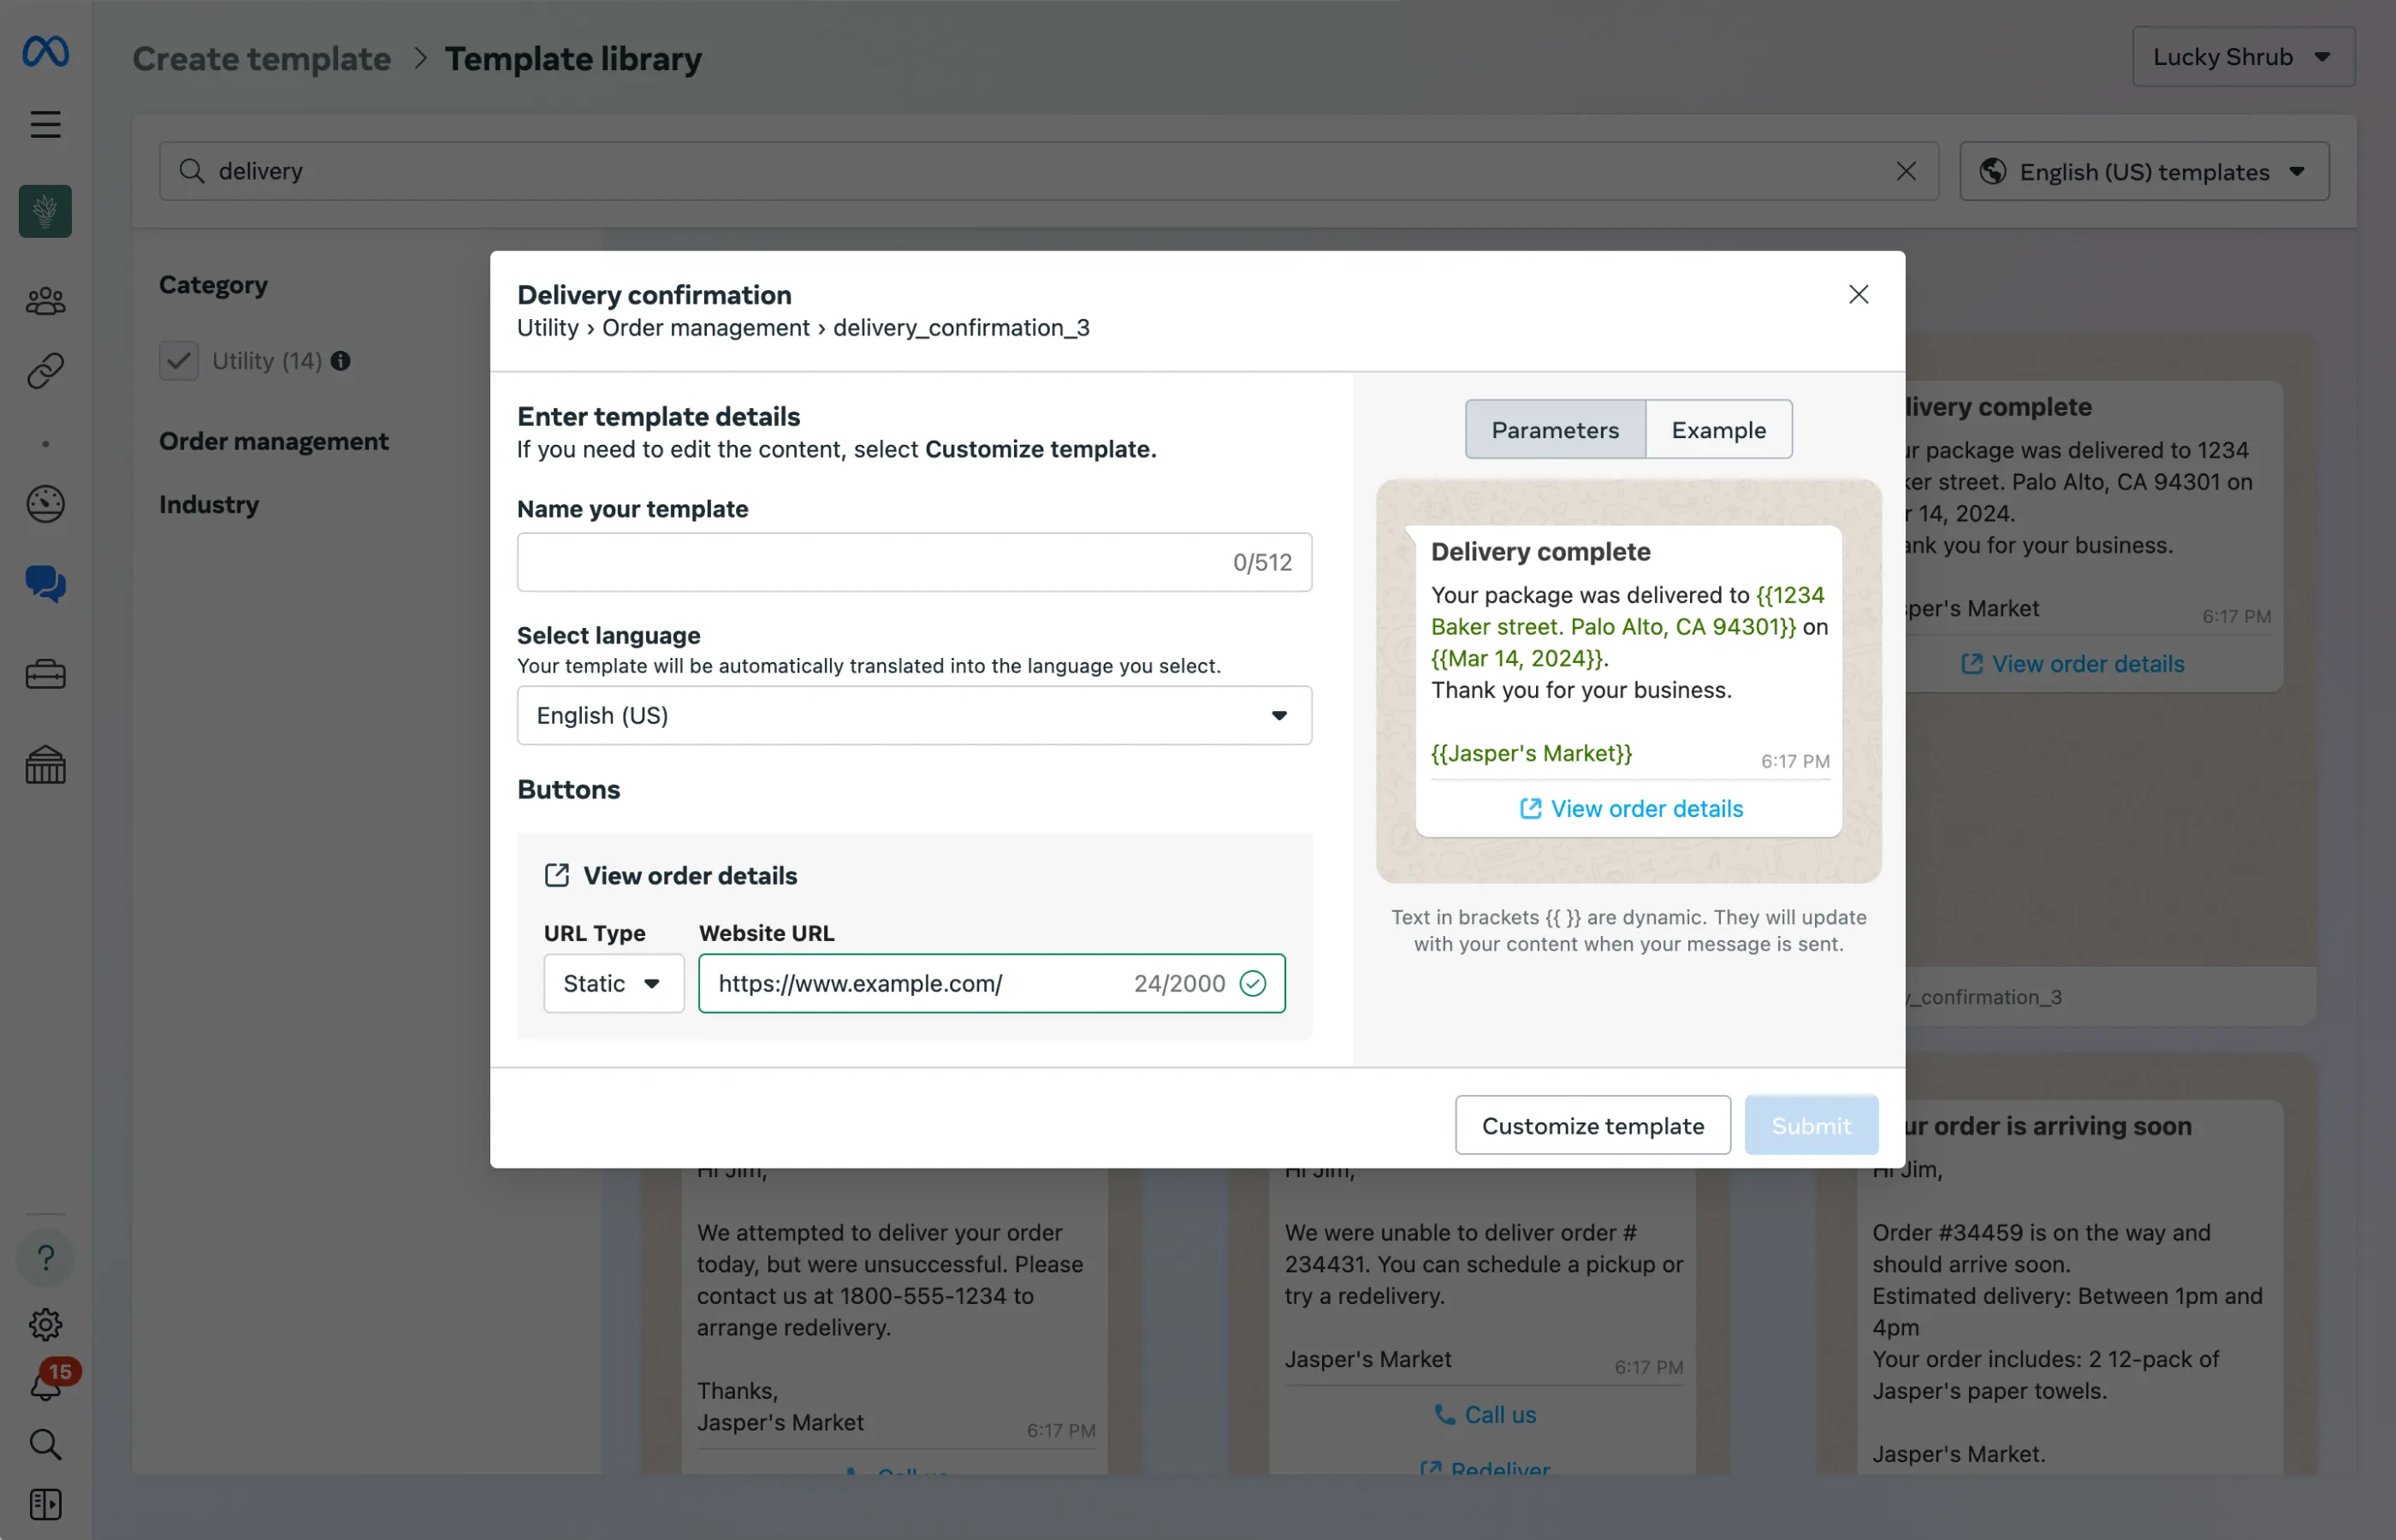Open the audiences people icon in sidebar
The height and width of the screenshot is (1540, 2396).
(x=45, y=300)
